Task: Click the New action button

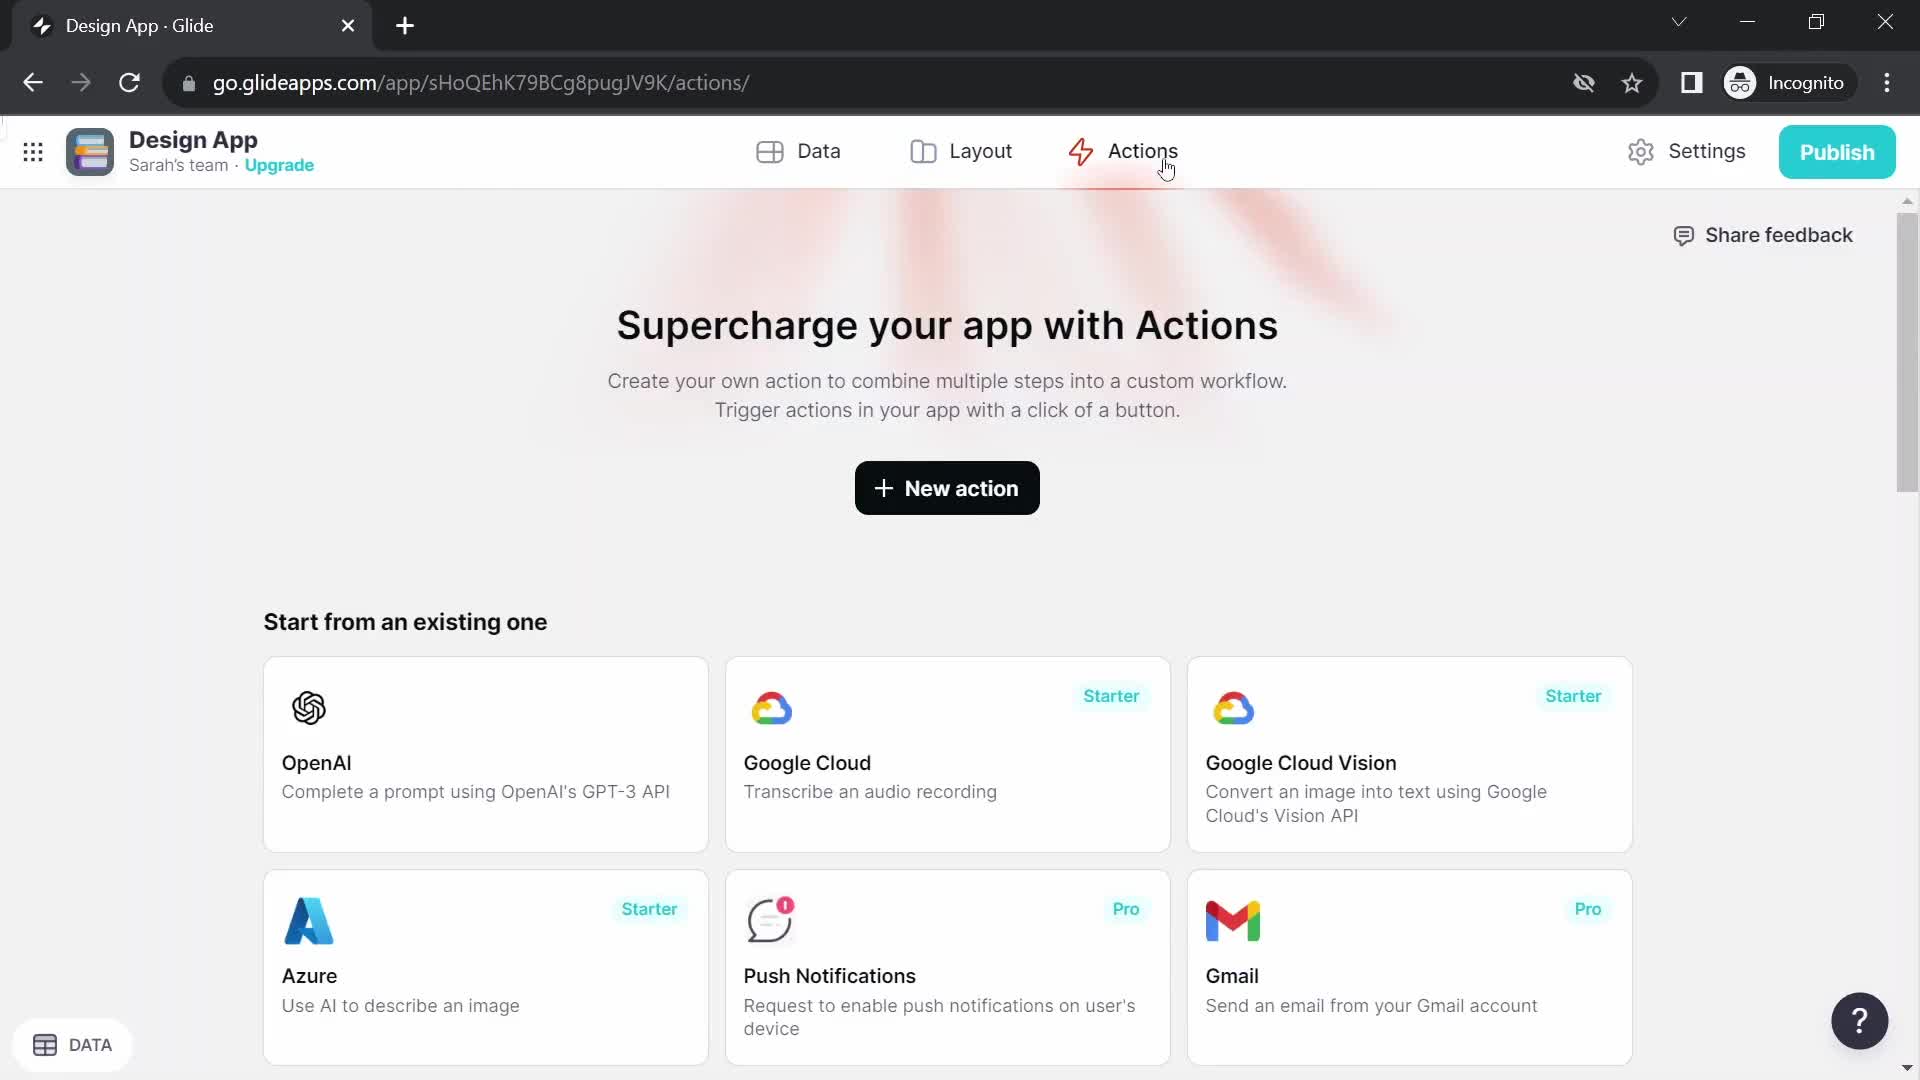Action: pyautogui.click(x=947, y=488)
